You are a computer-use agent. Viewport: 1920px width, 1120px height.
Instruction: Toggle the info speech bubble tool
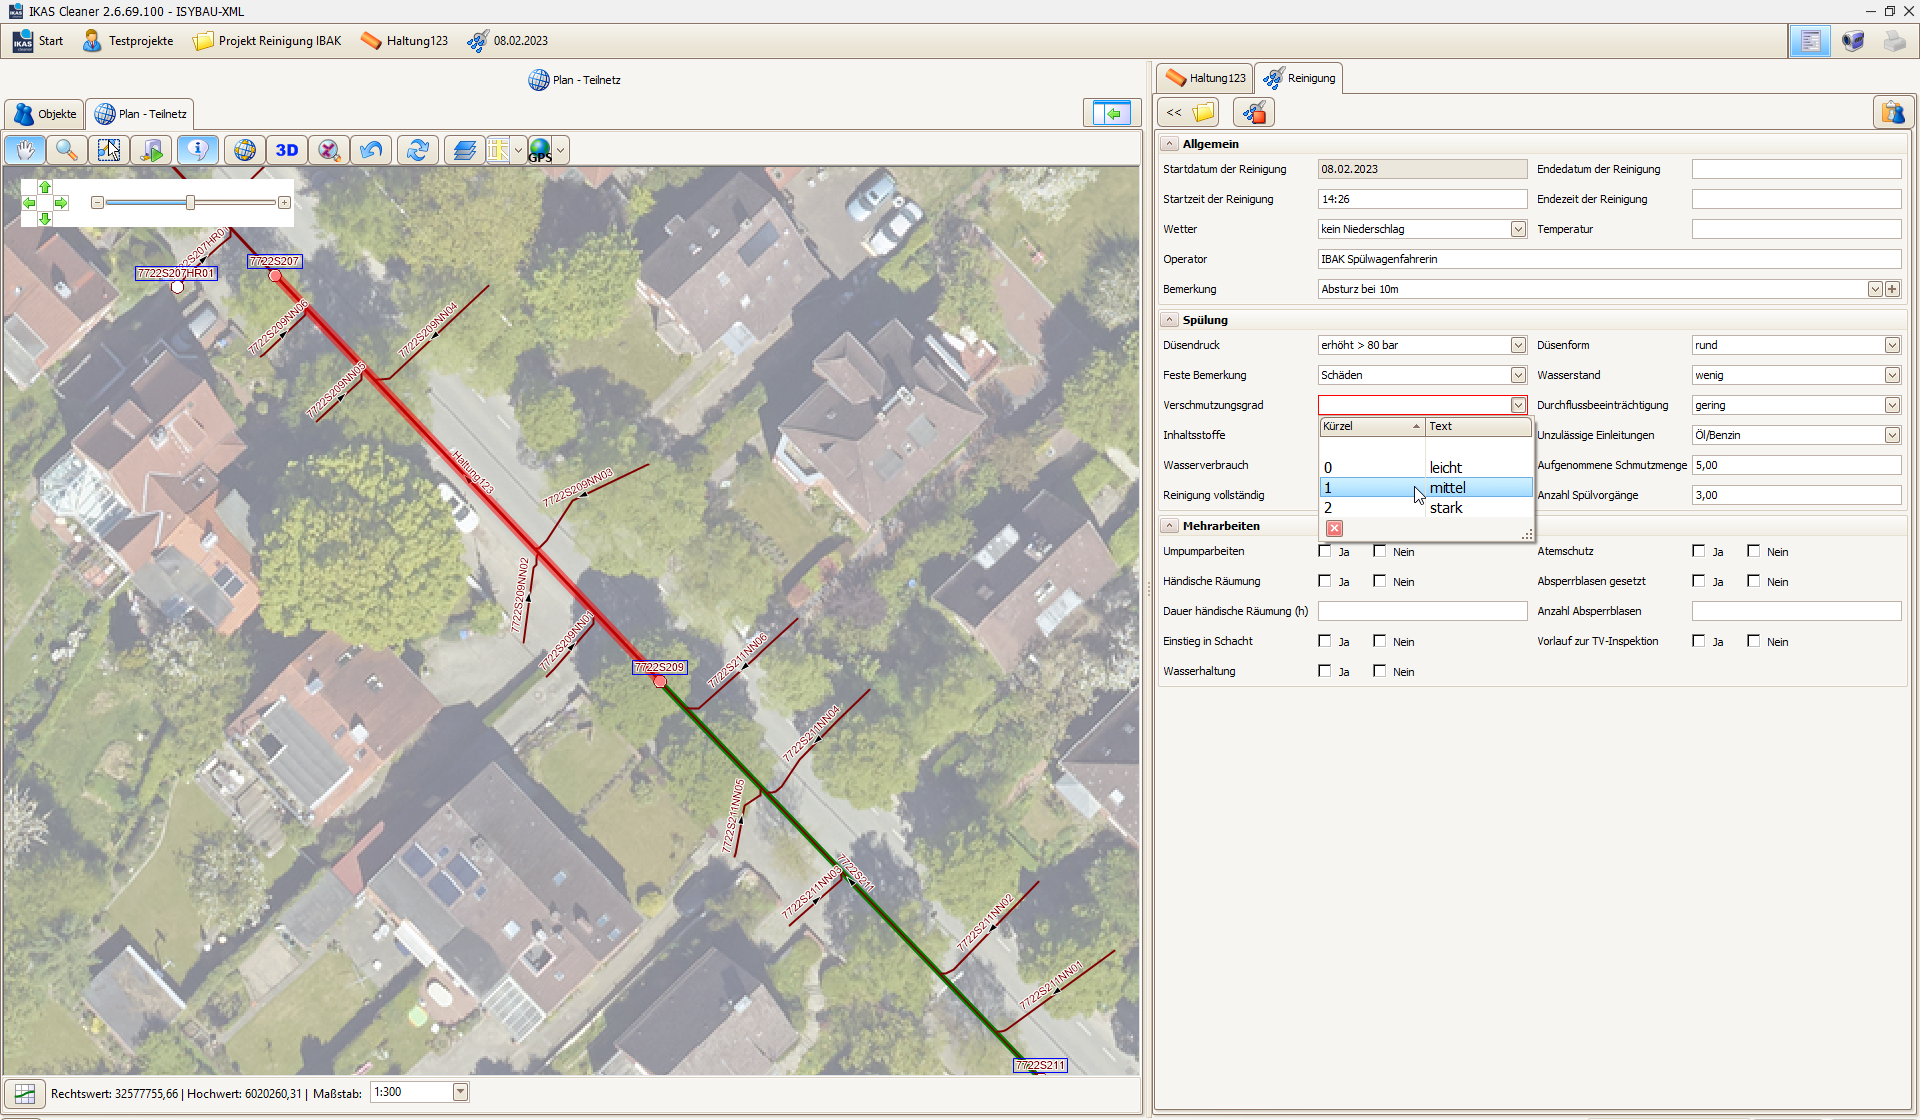click(x=198, y=150)
